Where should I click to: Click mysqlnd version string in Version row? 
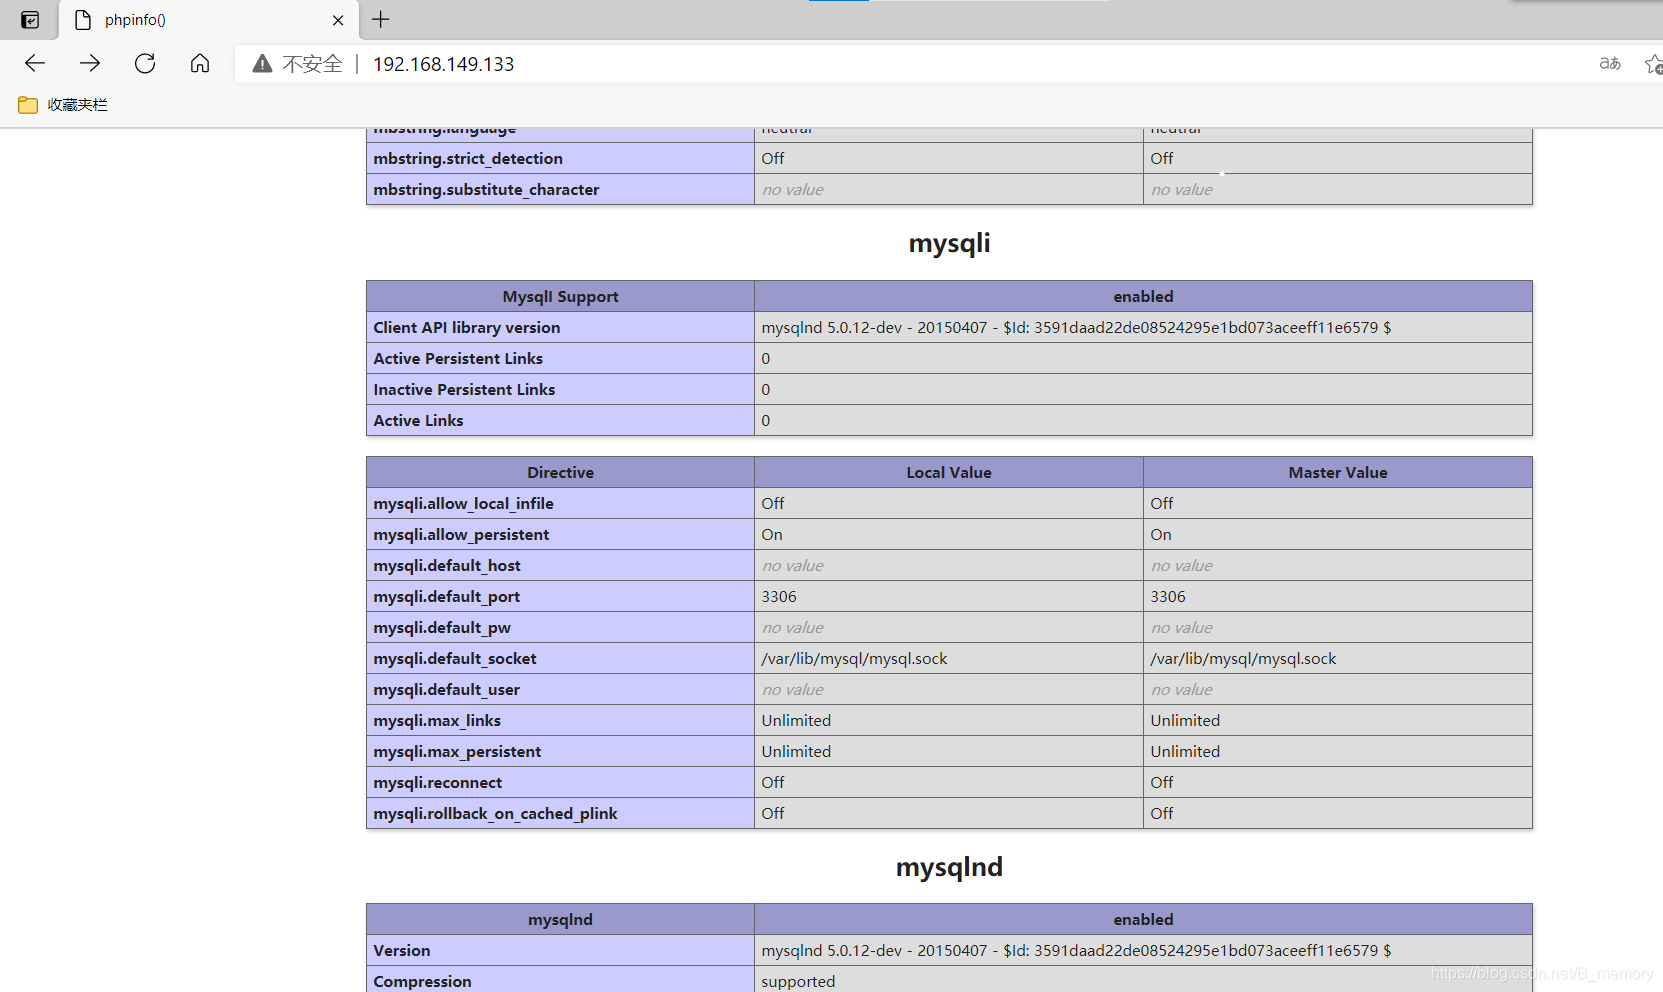(x=1076, y=951)
